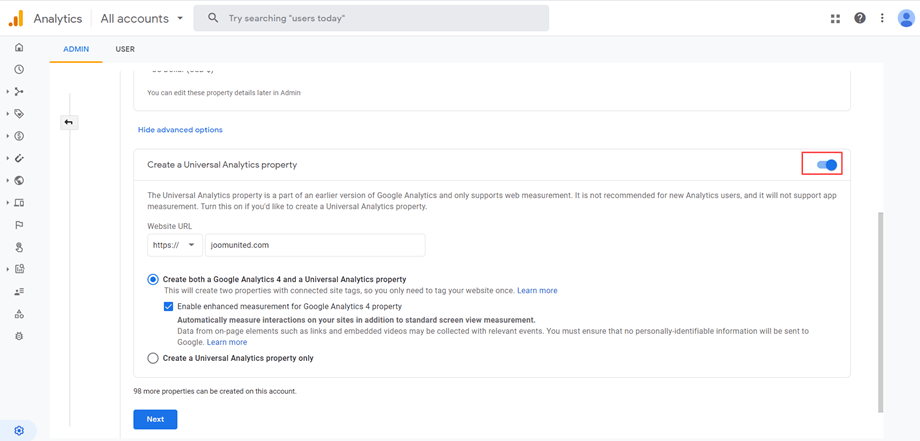Uncheck Enable enhanced measurement checkbox
Screen dimensions: 920x441
point(168,306)
